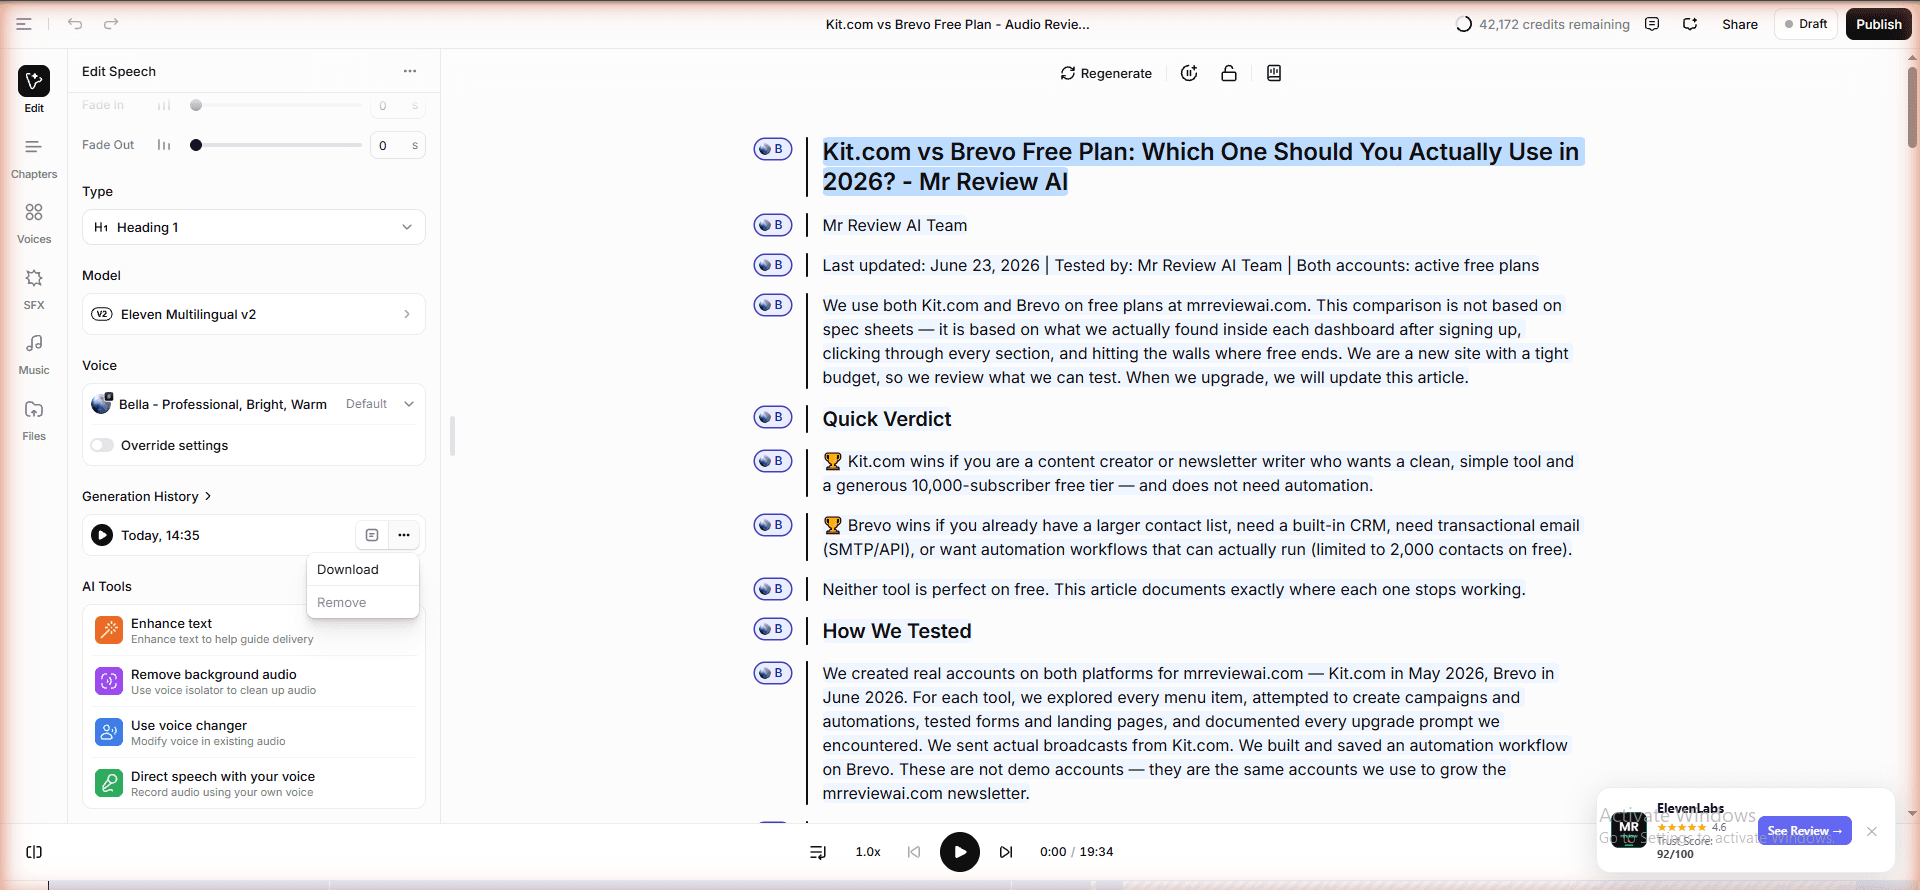Image resolution: width=1920 pixels, height=890 pixels.
Task: Click the refresh icon next to Share
Action: (x=1690, y=24)
